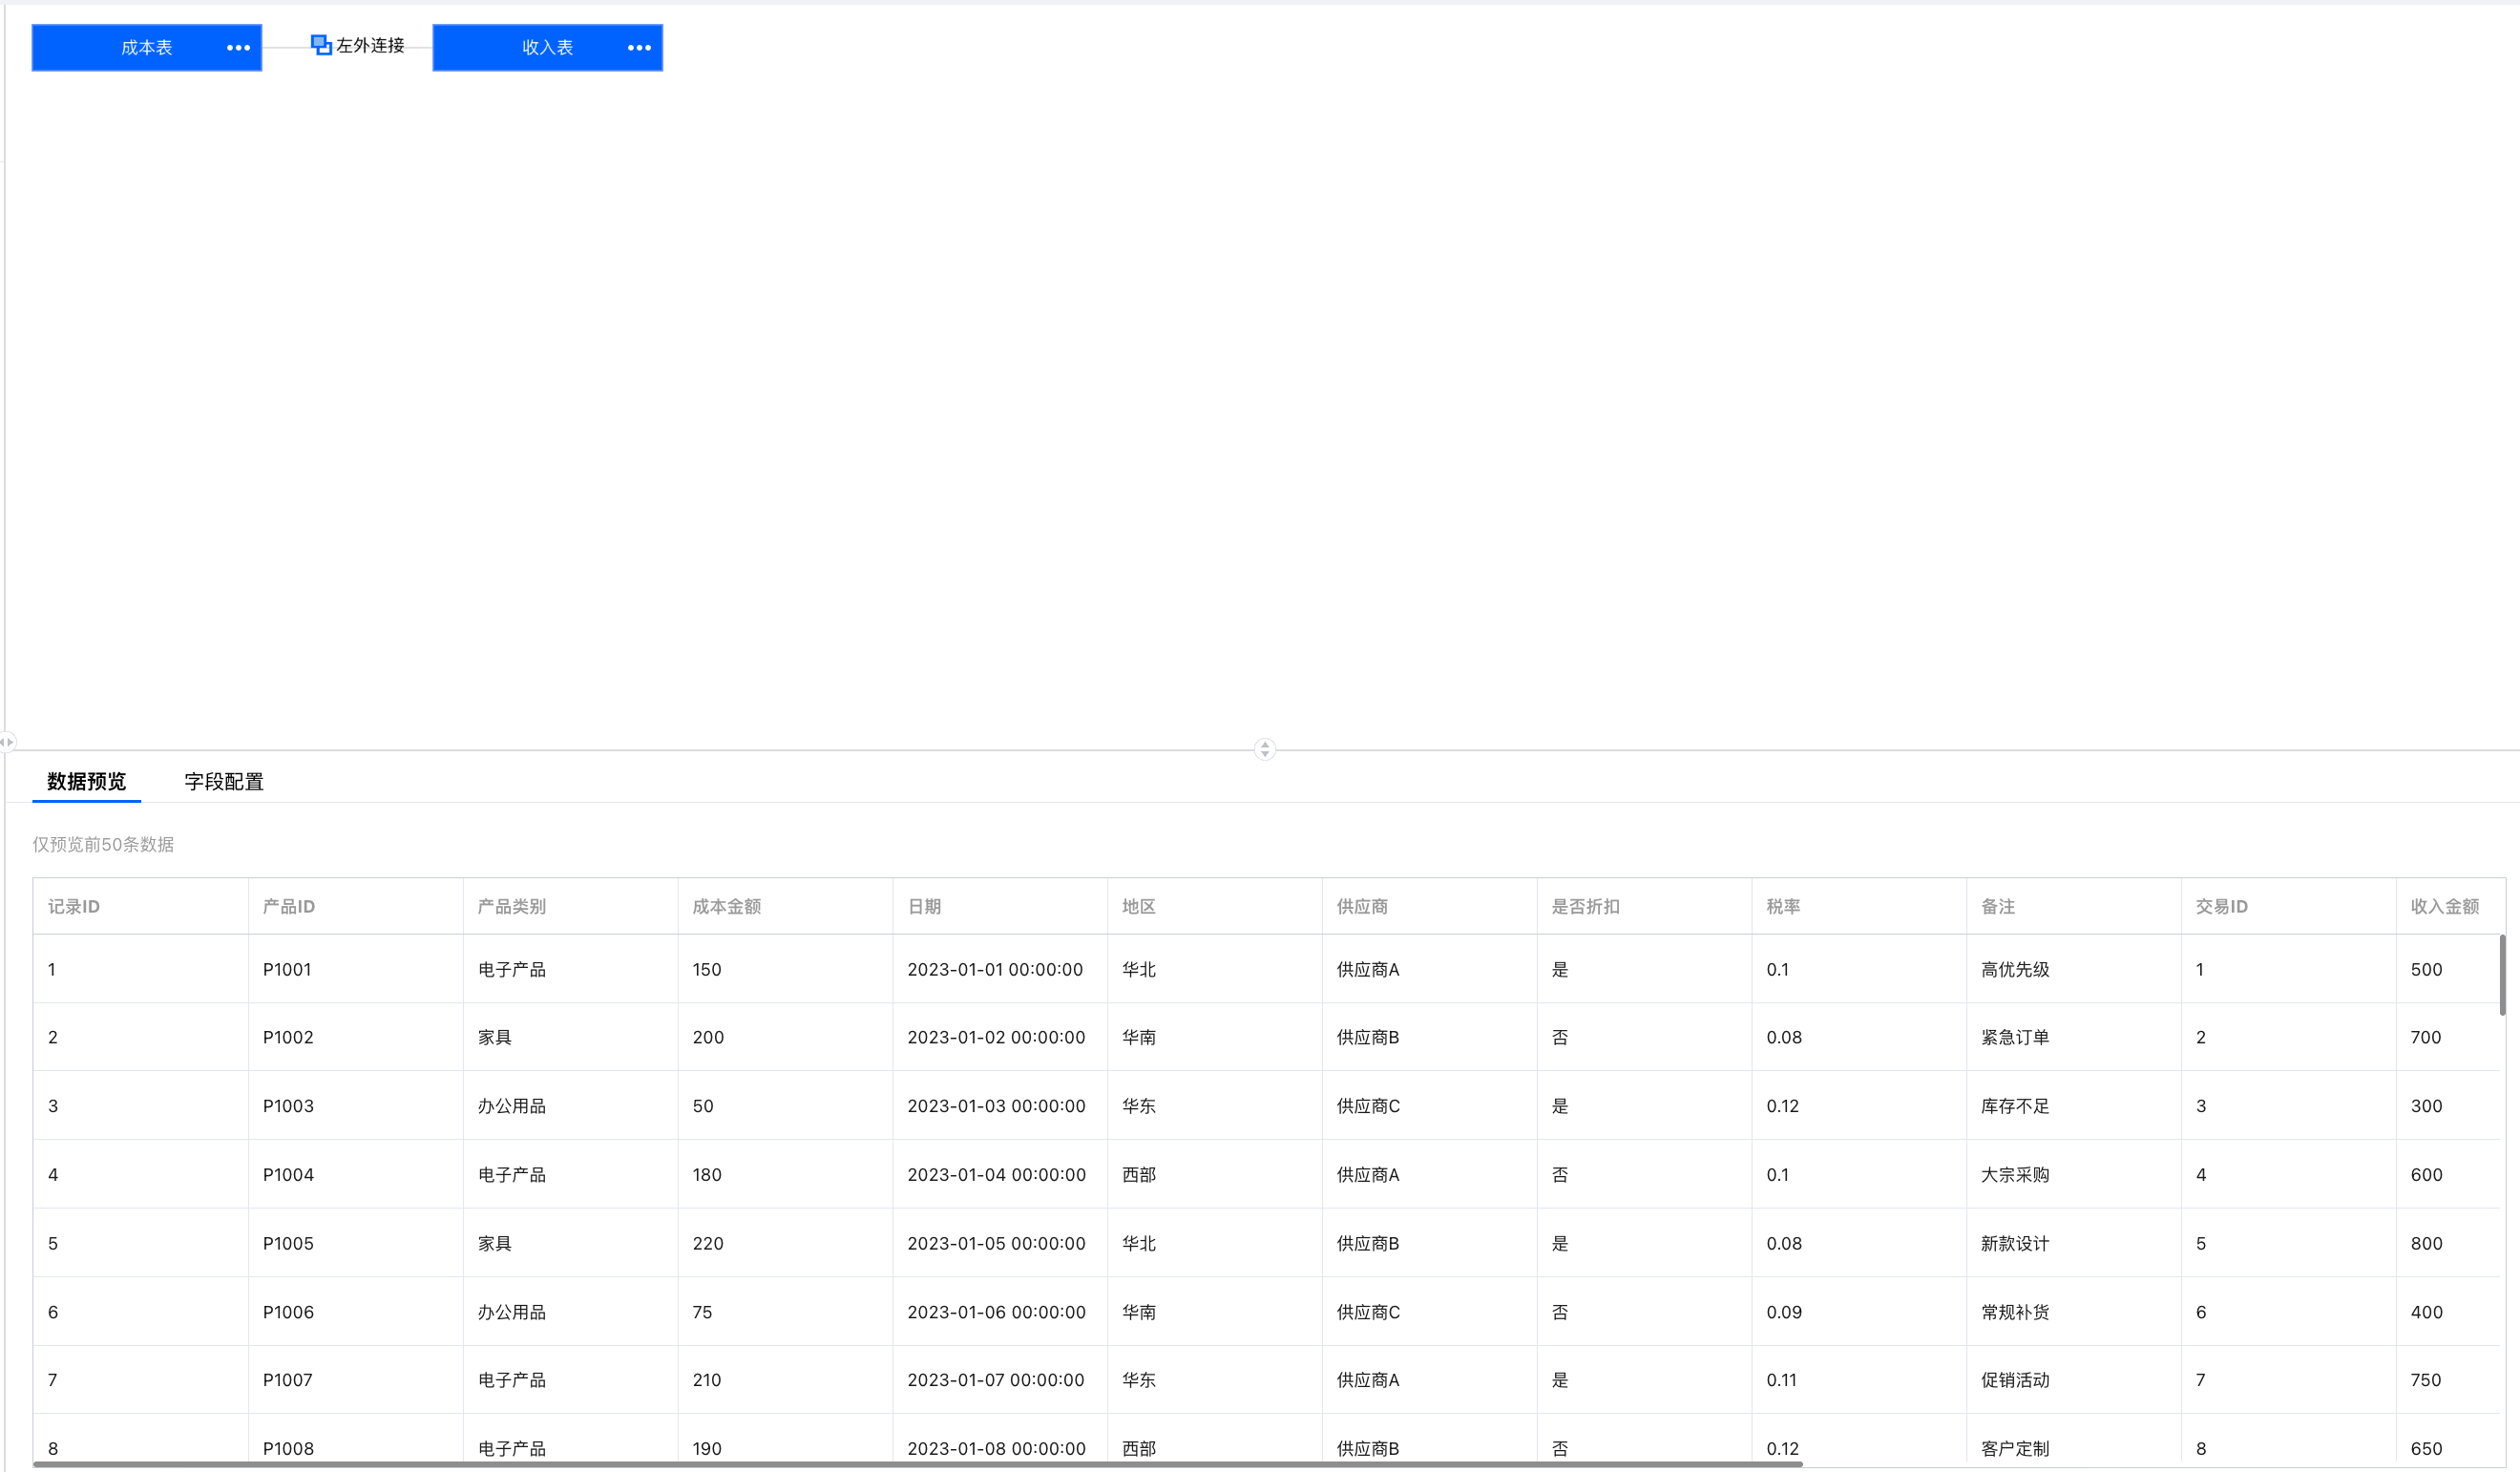
Task: Click the 收入金额 column header
Action: 2444,906
